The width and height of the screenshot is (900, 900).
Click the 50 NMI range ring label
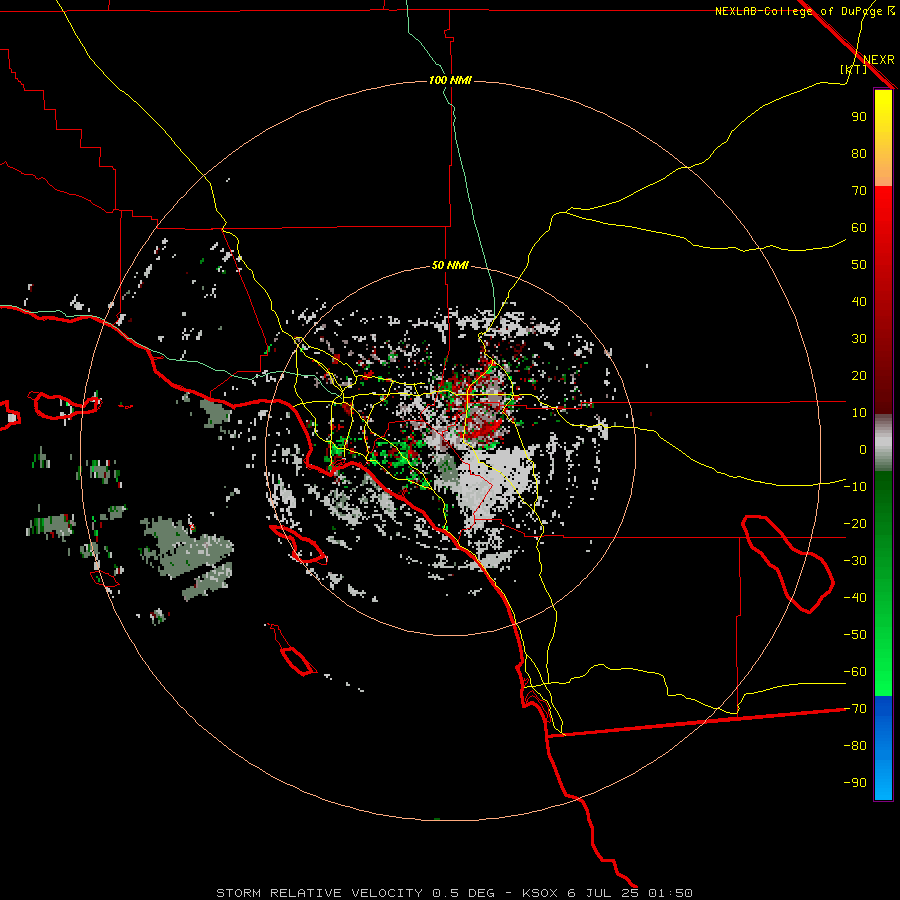(450, 265)
